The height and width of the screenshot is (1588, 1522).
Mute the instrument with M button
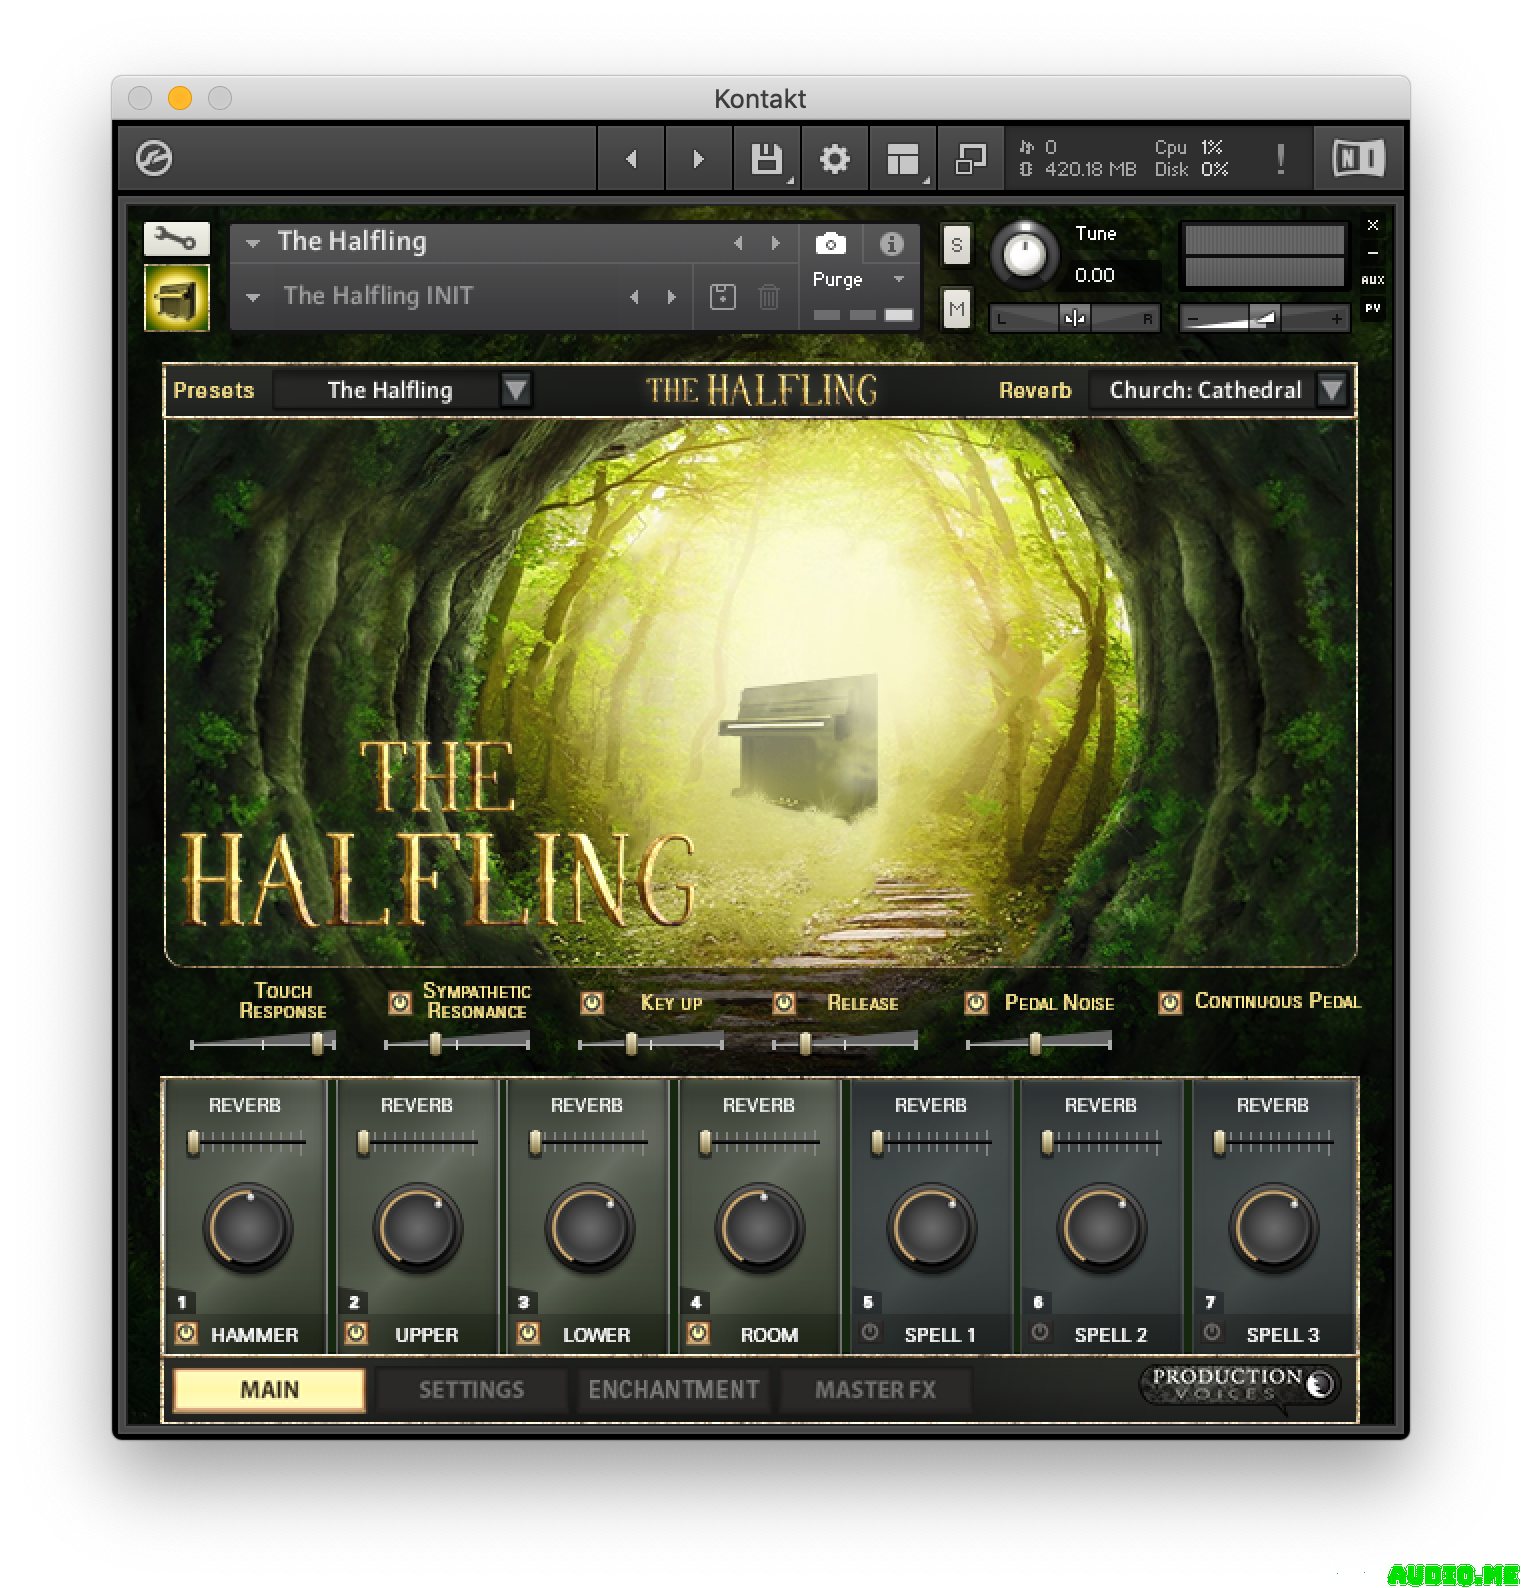tap(956, 309)
